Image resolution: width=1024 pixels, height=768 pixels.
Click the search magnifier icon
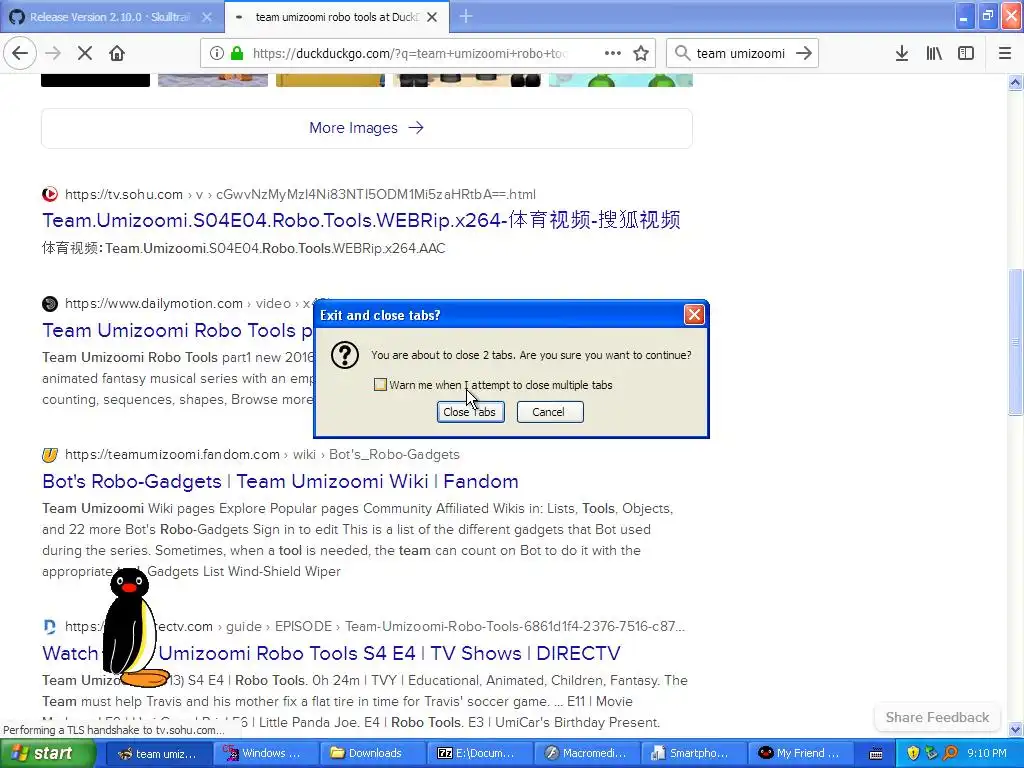(x=682, y=54)
